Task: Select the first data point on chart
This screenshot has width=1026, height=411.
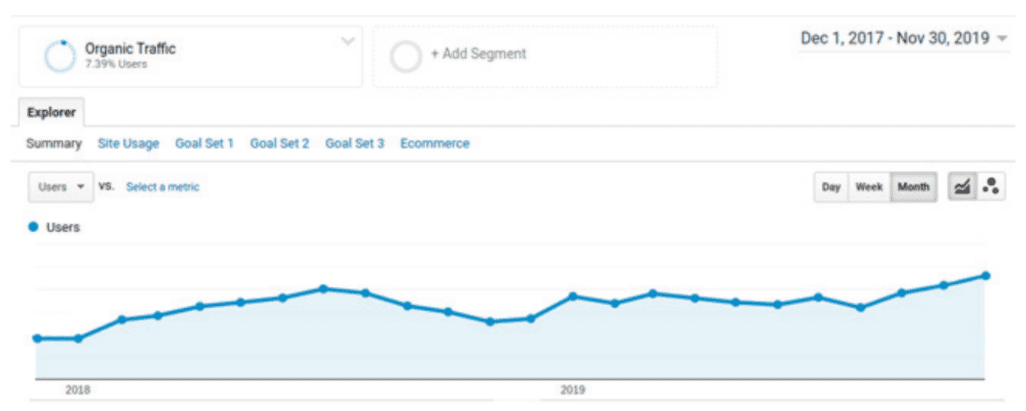Action: coord(37,338)
